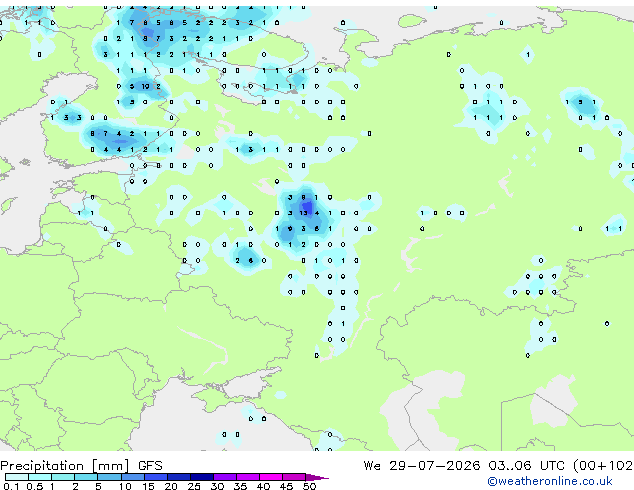
Task: Select the 40–45 mm magenta swatch
Action: tap(271, 477)
